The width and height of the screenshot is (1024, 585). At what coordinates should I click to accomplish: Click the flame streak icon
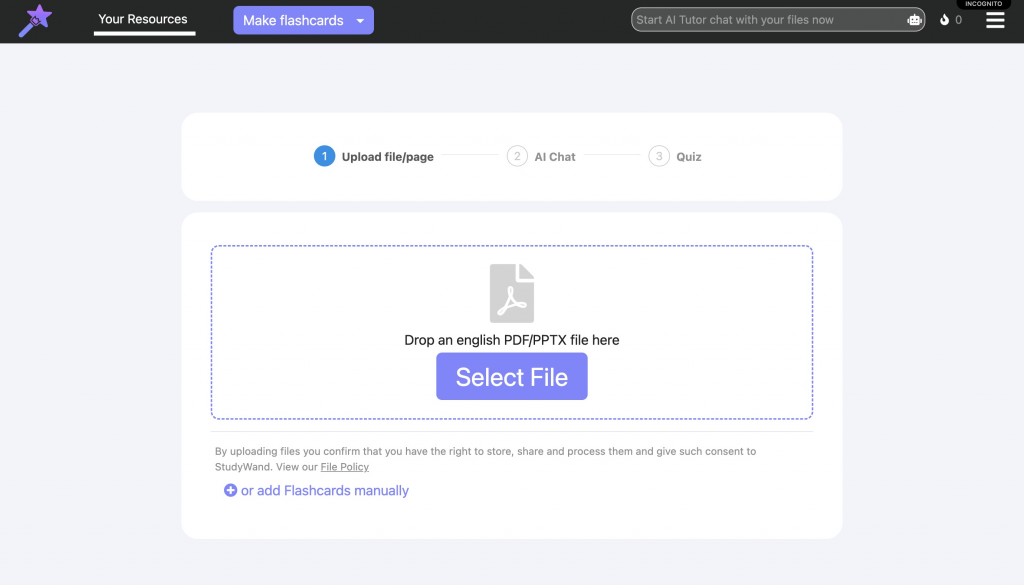point(944,20)
